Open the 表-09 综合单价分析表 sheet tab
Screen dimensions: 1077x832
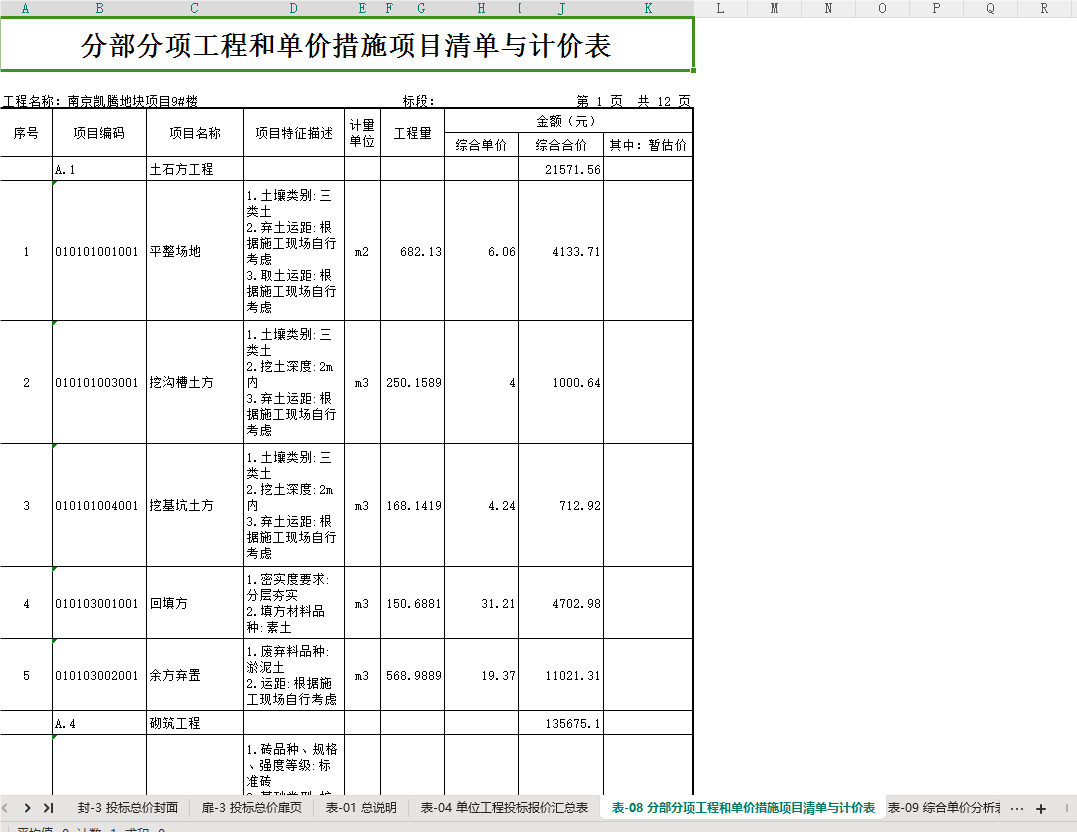(944, 808)
